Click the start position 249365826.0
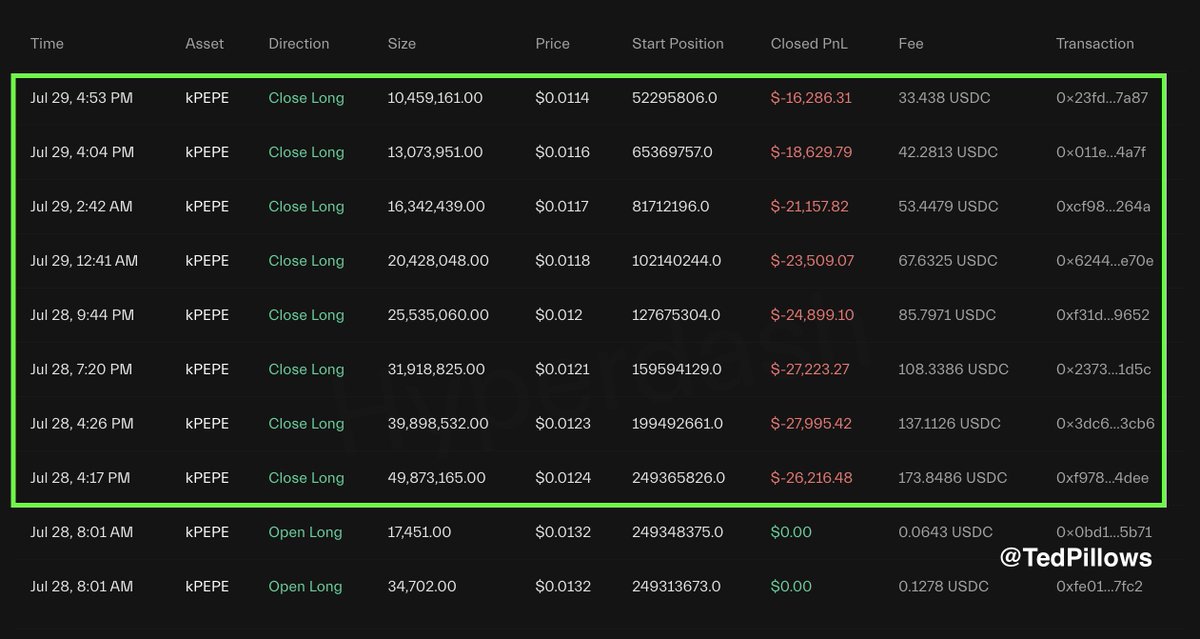 [679, 477]
